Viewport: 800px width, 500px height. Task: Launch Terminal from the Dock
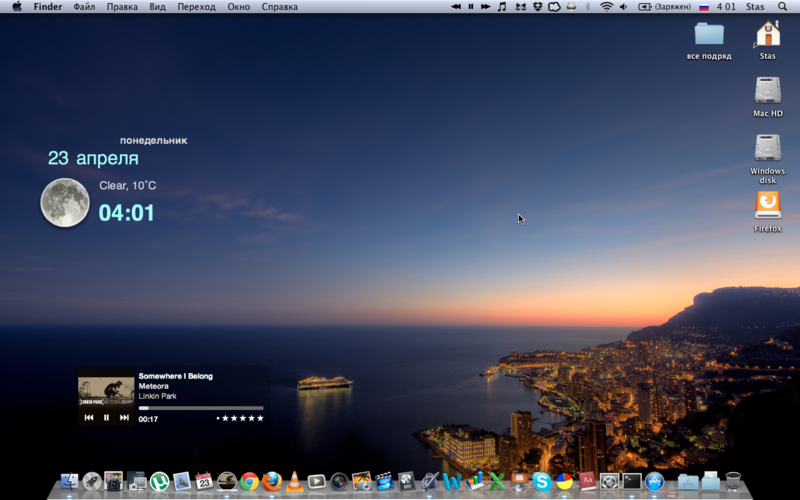point(632,481)
